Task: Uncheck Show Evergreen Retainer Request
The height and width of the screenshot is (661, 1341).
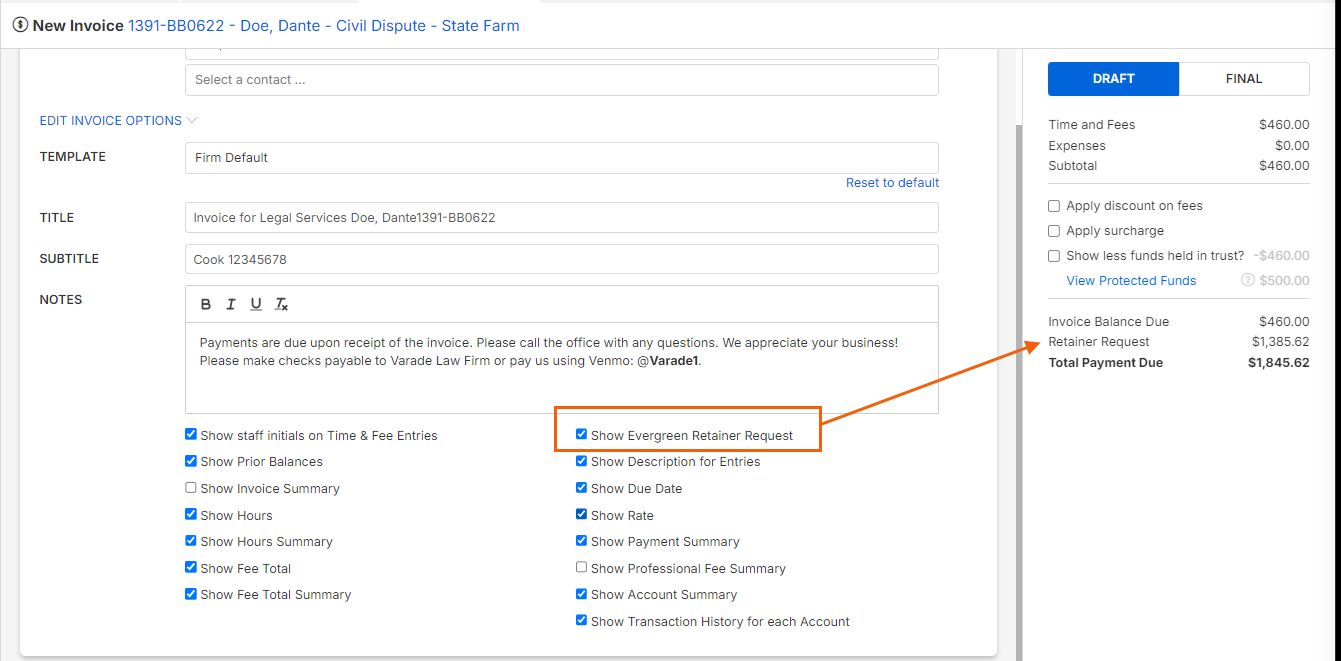Action: point(581,435)
